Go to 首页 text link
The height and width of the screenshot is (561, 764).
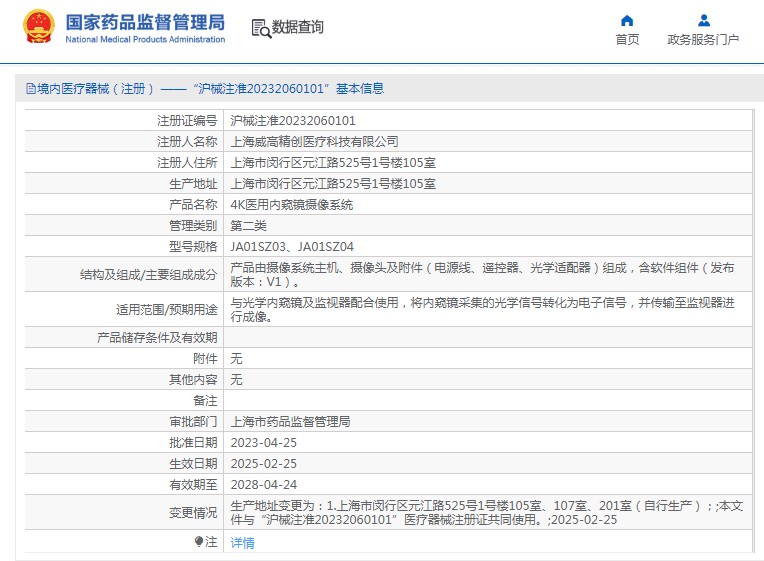[627, 39]
